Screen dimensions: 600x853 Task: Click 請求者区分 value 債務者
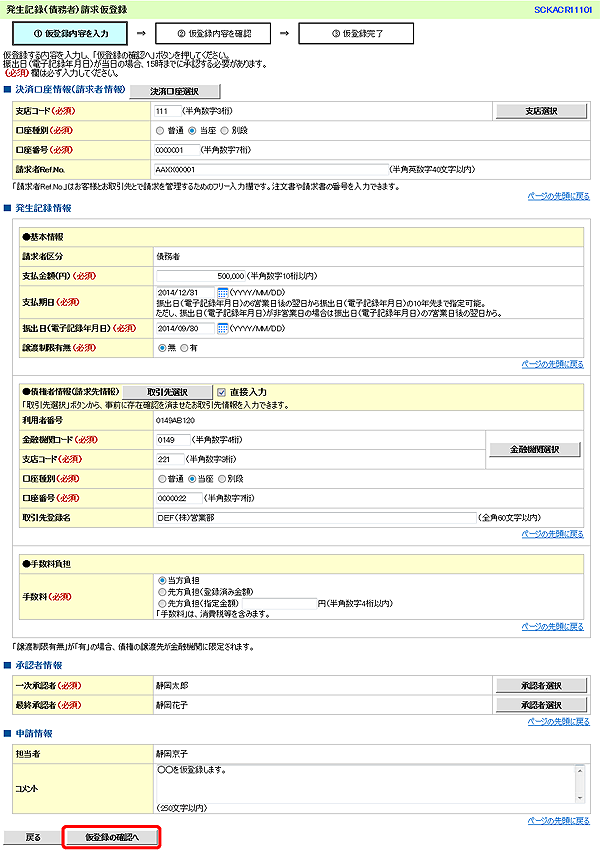[168, 256]
